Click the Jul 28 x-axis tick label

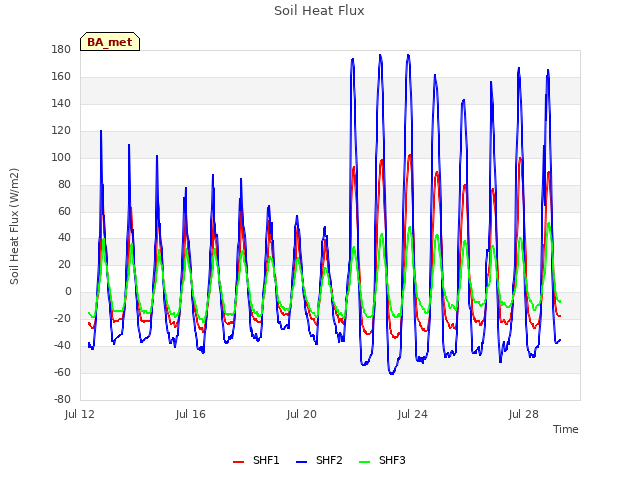tap(524, 414)
